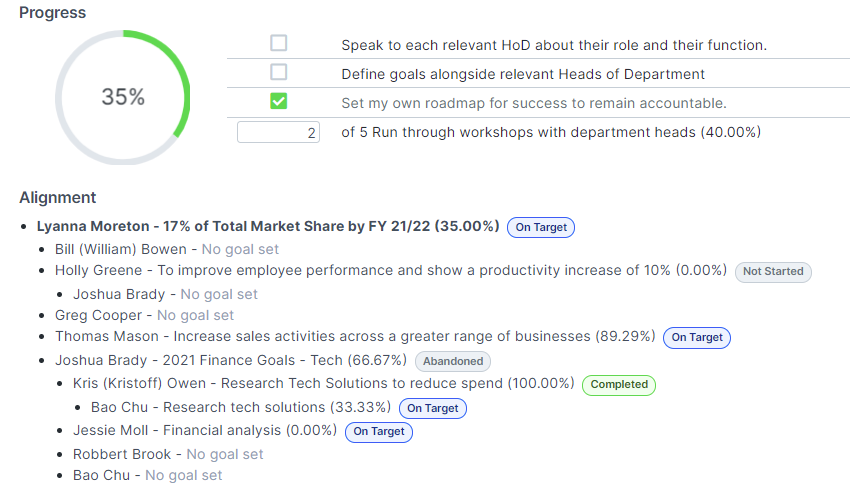
Task: Tick the 'Define goals alongside relevant Heads' checkbox
Action: [279, 73]
